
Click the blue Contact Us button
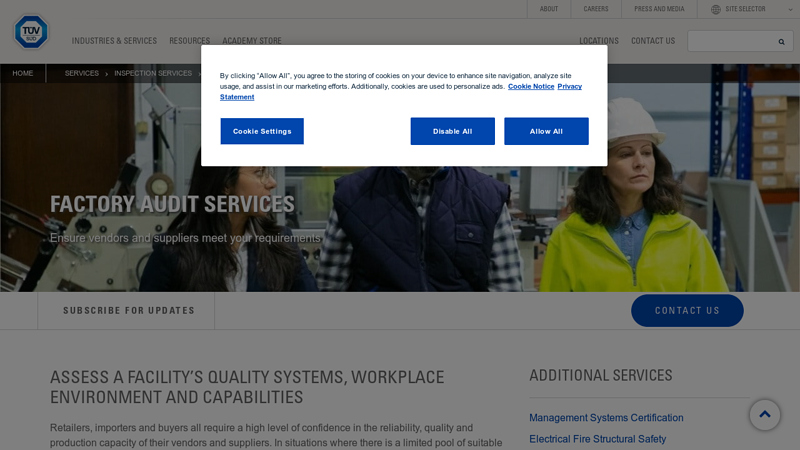687,311
